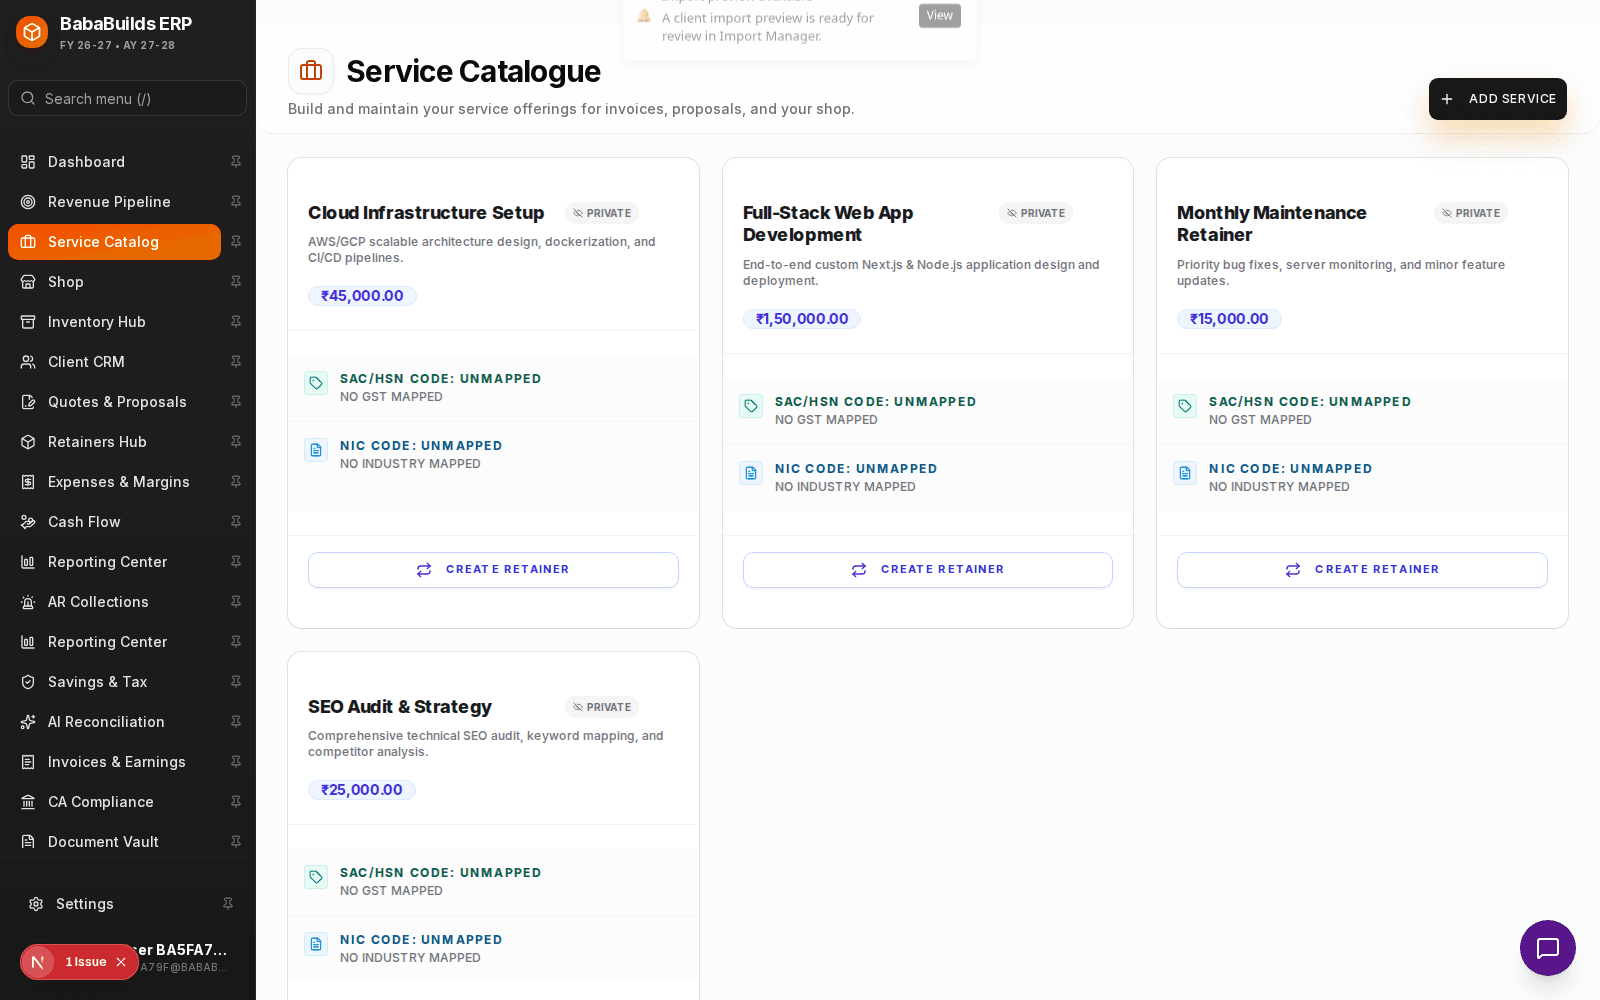Select the Service Catalog sidebar item
The height and width of the screenshot is (1000, 1600).
(x=114, y=242)
